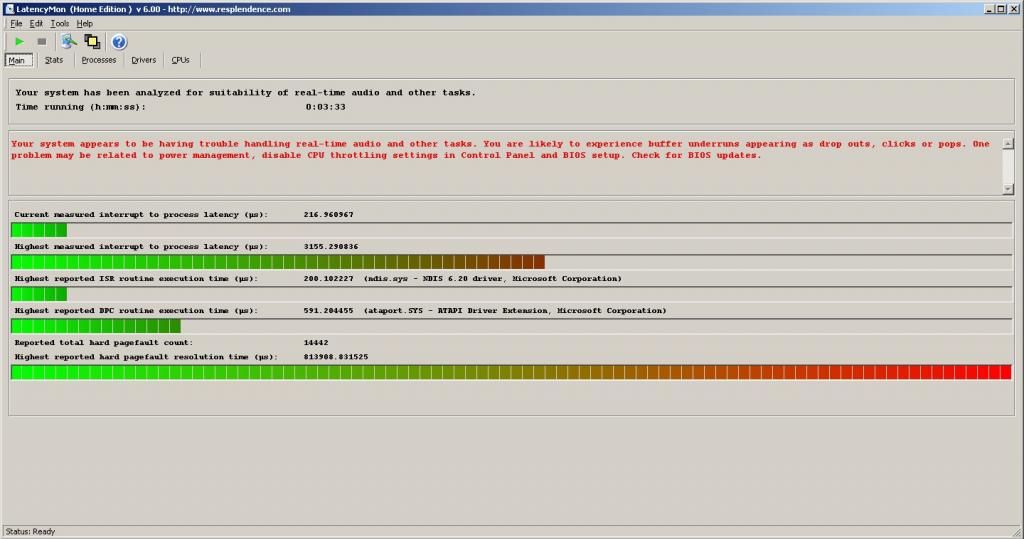Start monitoring with the green play icon
This screenshot has width=1024, height=539.
(19, 41)
